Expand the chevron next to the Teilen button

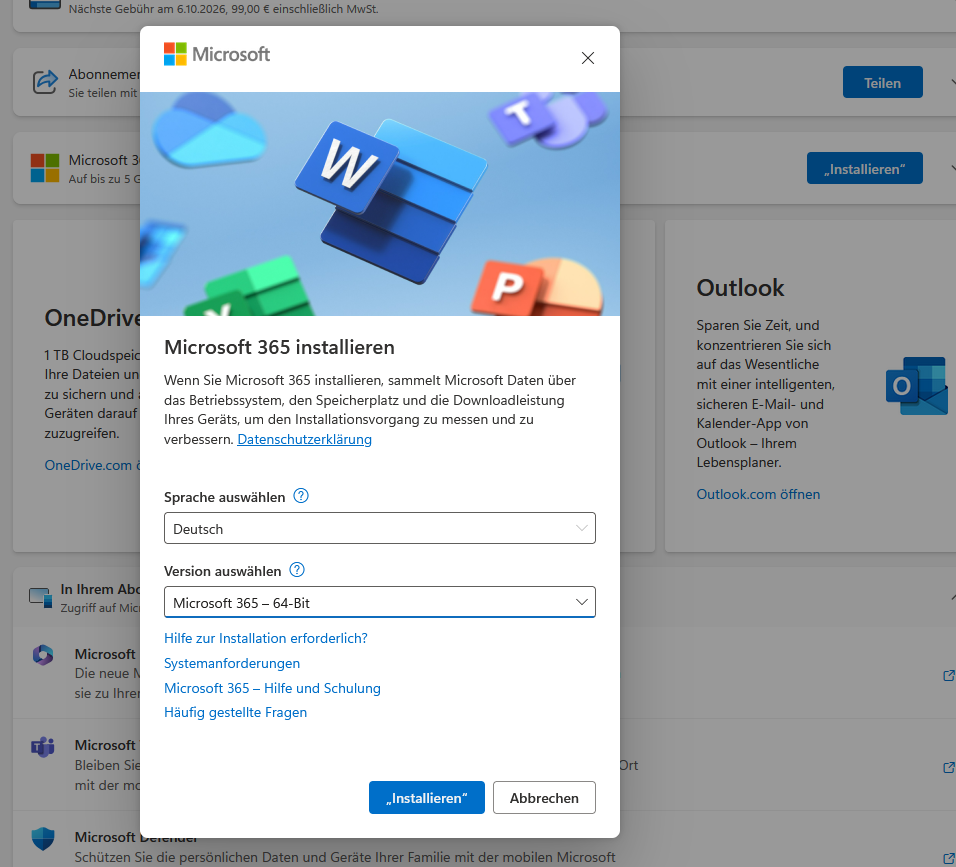coord(952,82)
